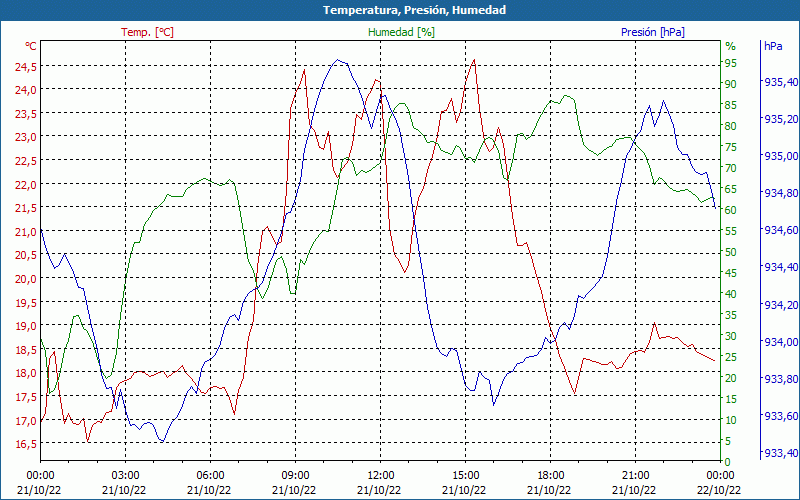Click the 21,0 temperature axis value
Viewport: 800px width, 500px height.
(26, 232)
